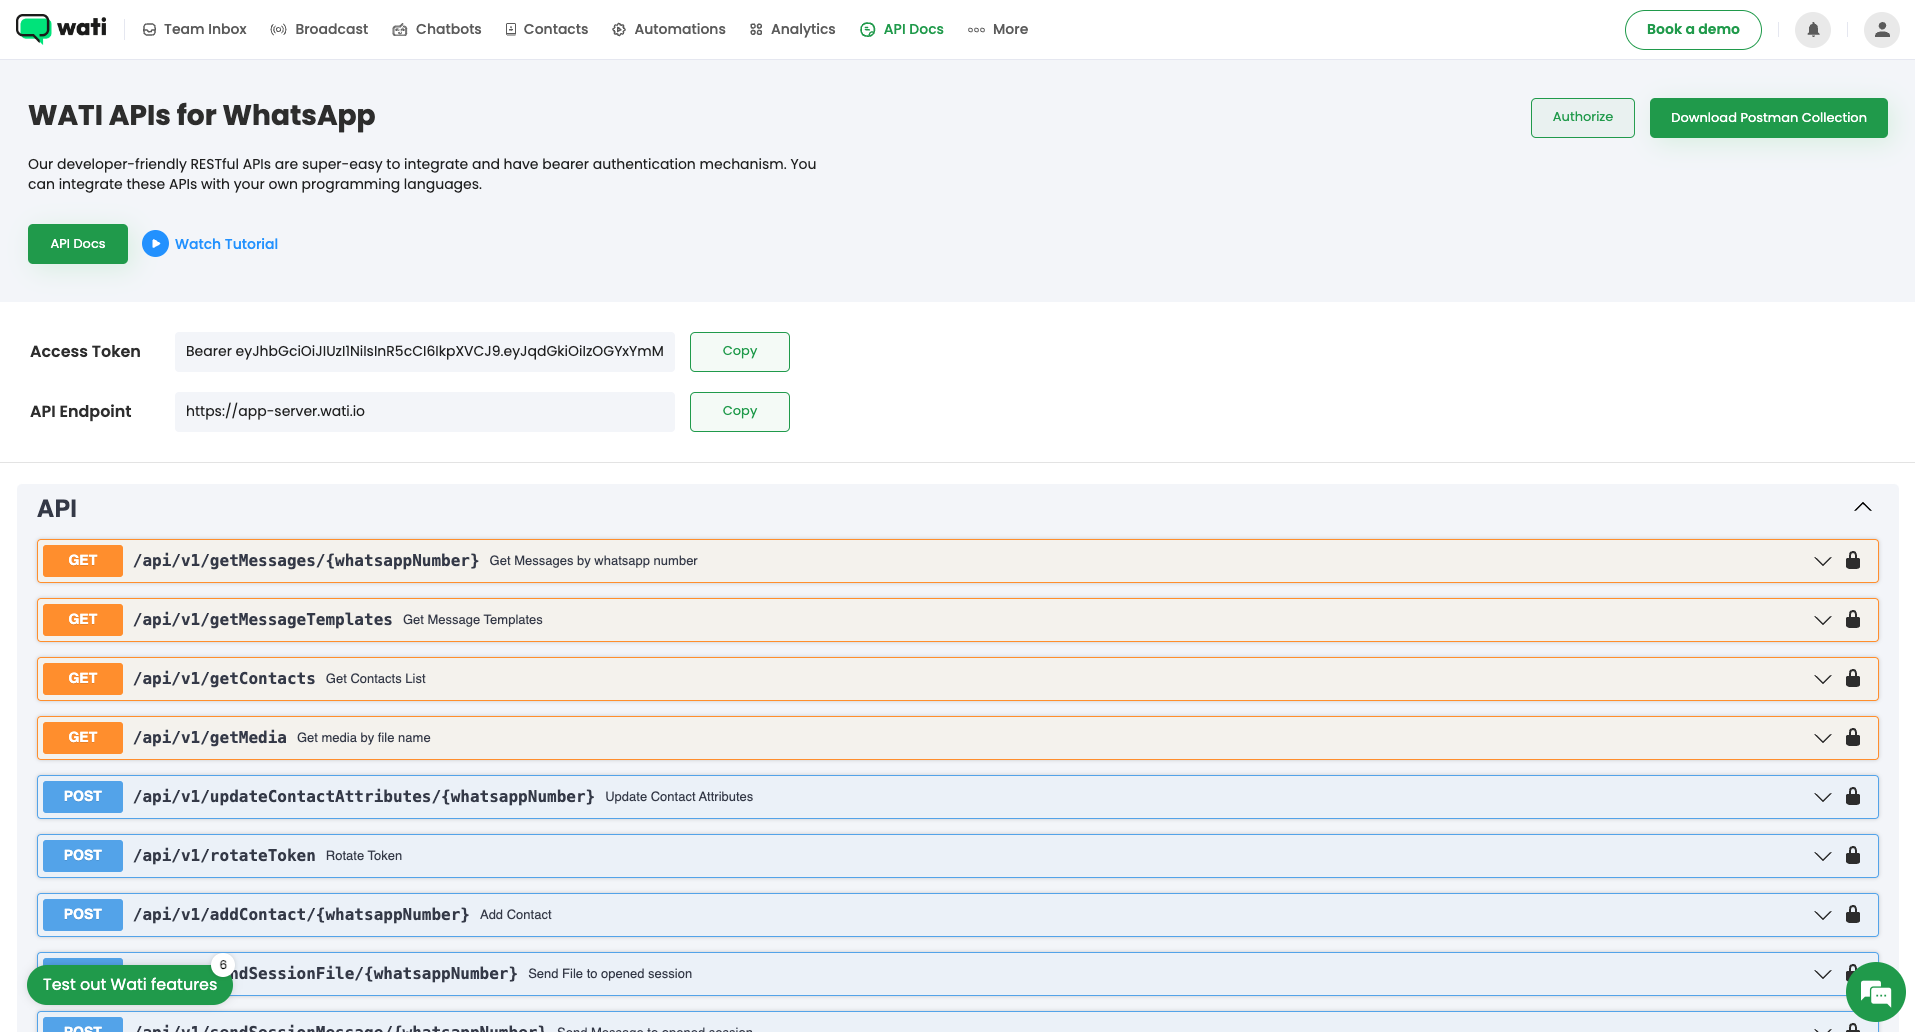Click the API Endpoint input field
This screenshot has height=1032, width=1915.
[424, 411]
